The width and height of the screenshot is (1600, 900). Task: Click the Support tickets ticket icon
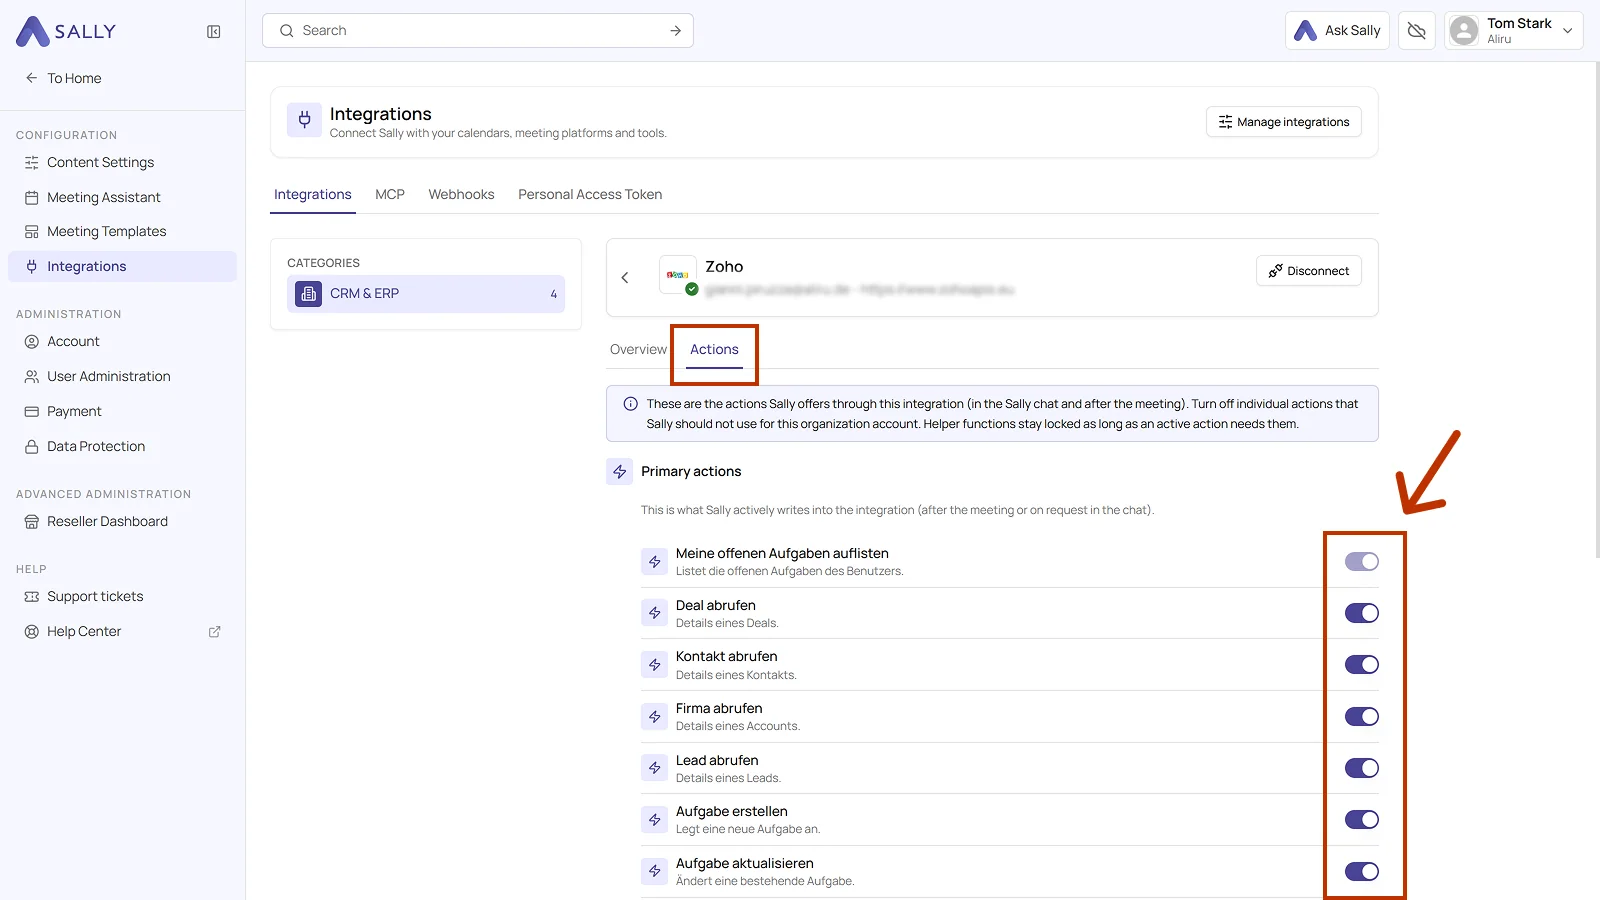pyautogui.click(x=32, y=596)
